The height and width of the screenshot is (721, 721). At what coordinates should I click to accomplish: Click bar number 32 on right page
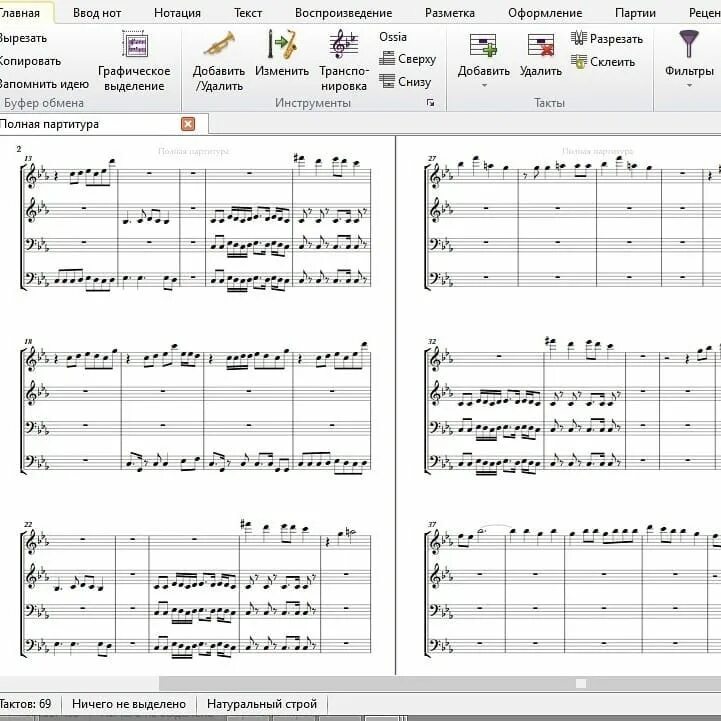432,342
